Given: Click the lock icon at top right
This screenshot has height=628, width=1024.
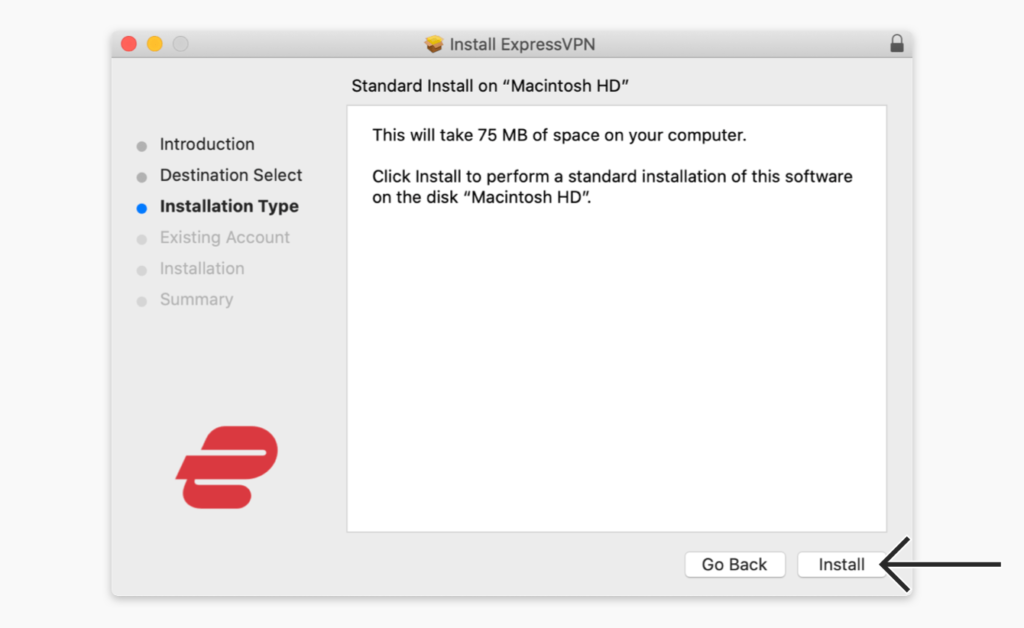Looking at the screenshot, I should pyautogui.click(x=897, y=43).
